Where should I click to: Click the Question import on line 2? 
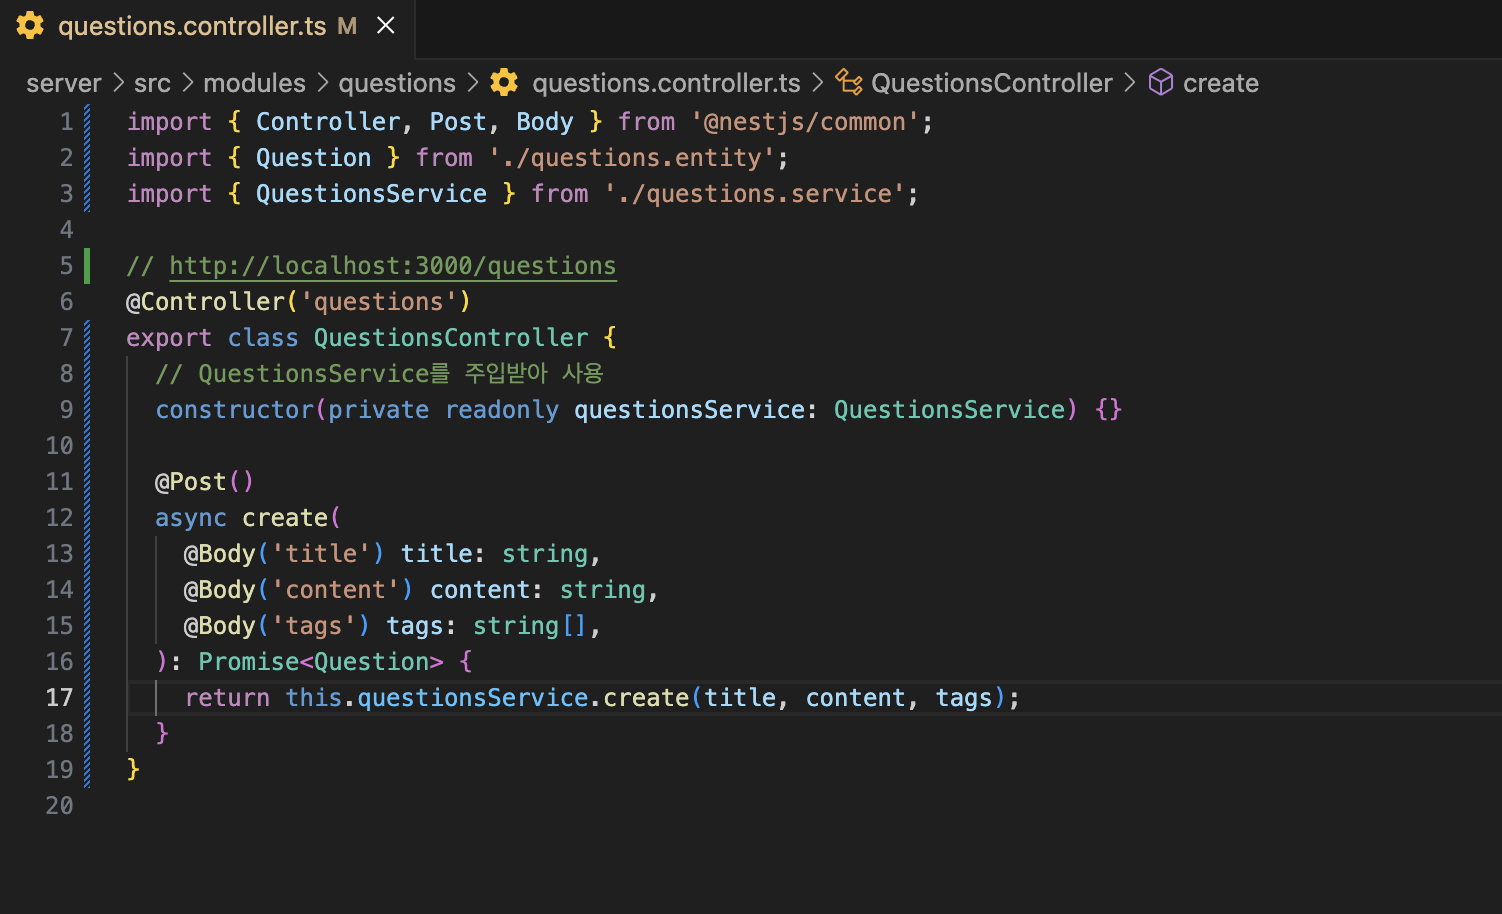pos(313,158)
